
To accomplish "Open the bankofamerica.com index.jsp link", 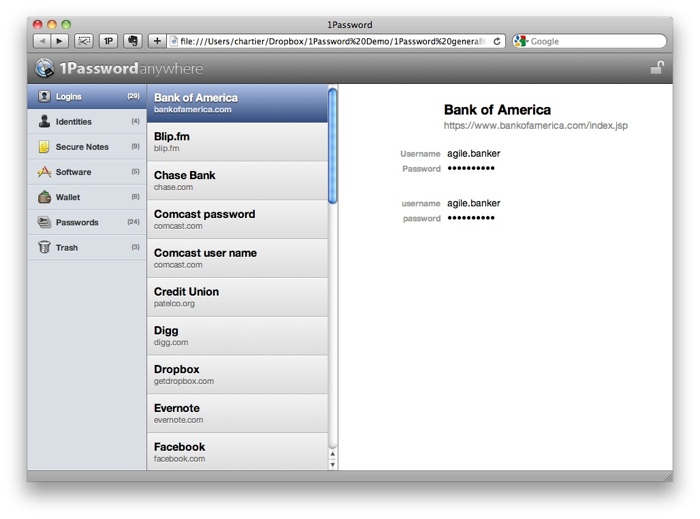I will pyautogui.click(x=535, y=126).
